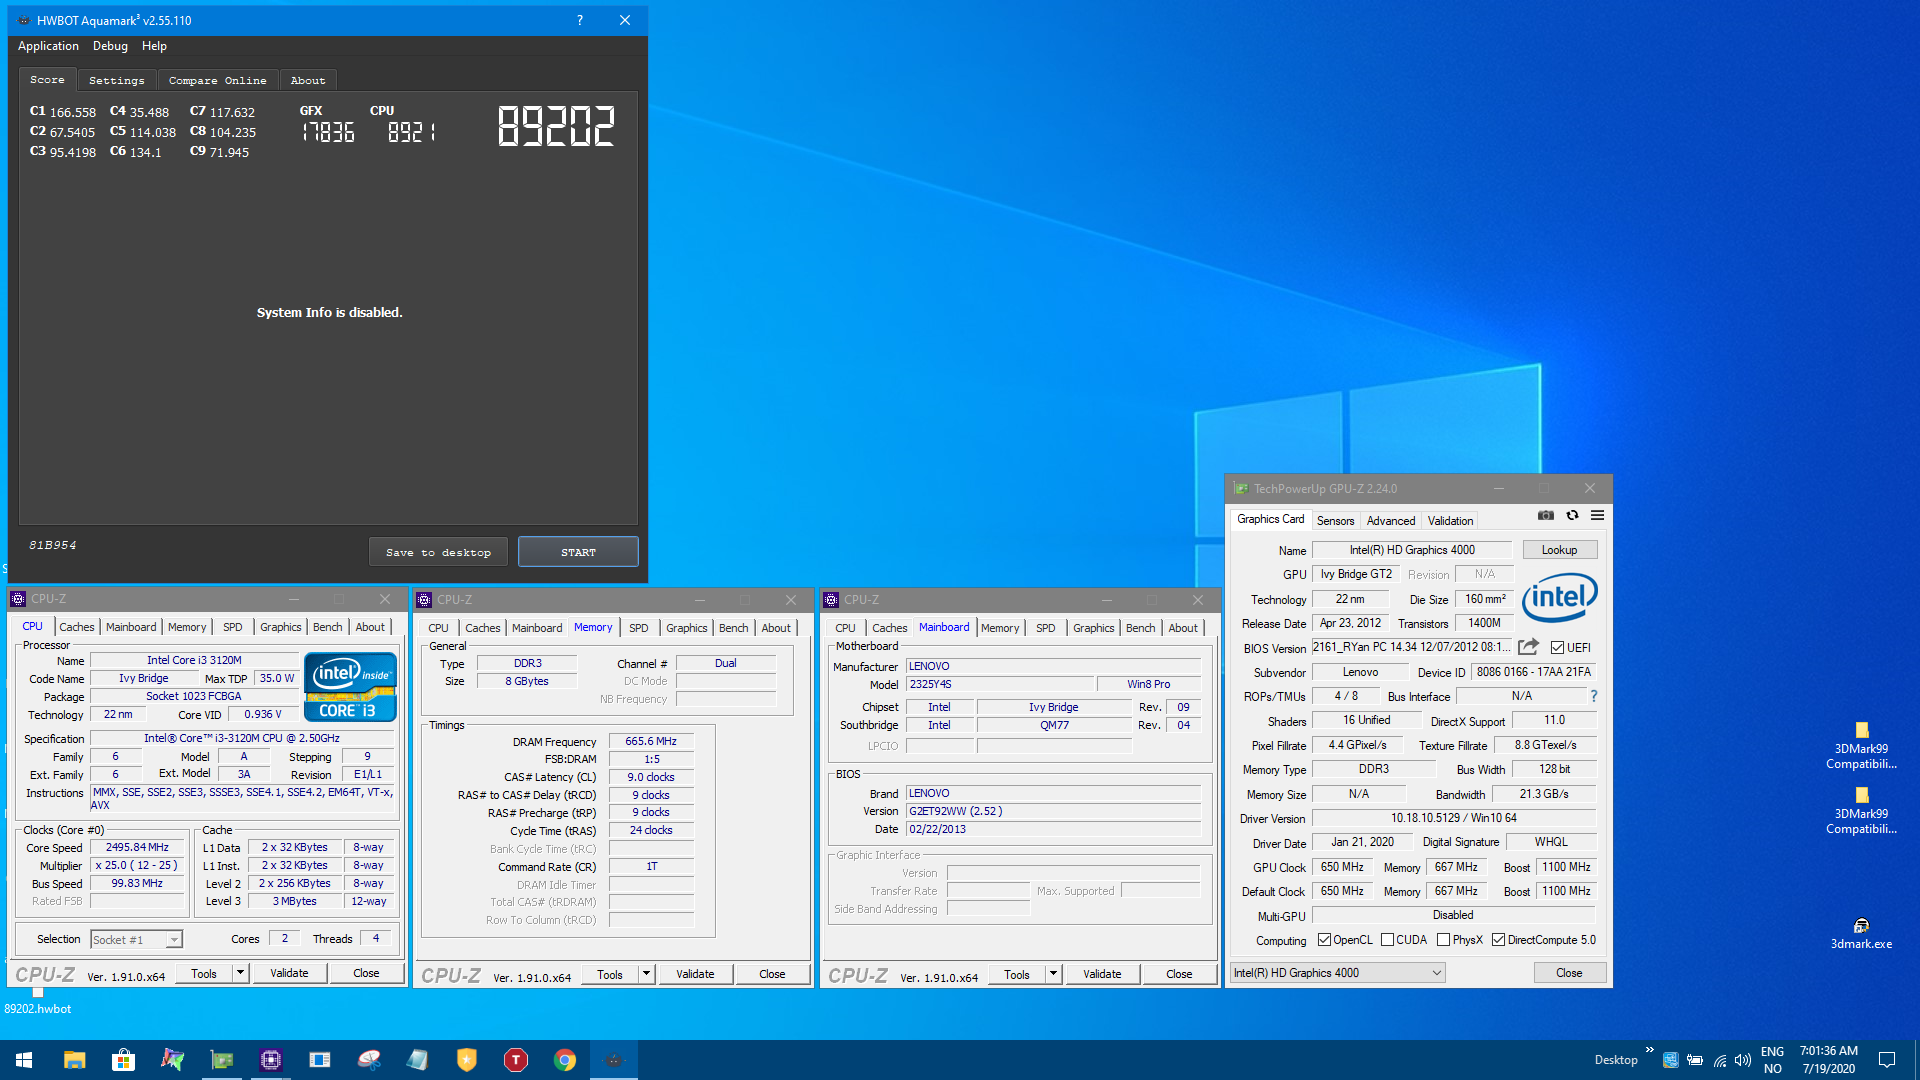Click the Close button in GPU-Z

pyautogui.click(x=1569, y=973)
